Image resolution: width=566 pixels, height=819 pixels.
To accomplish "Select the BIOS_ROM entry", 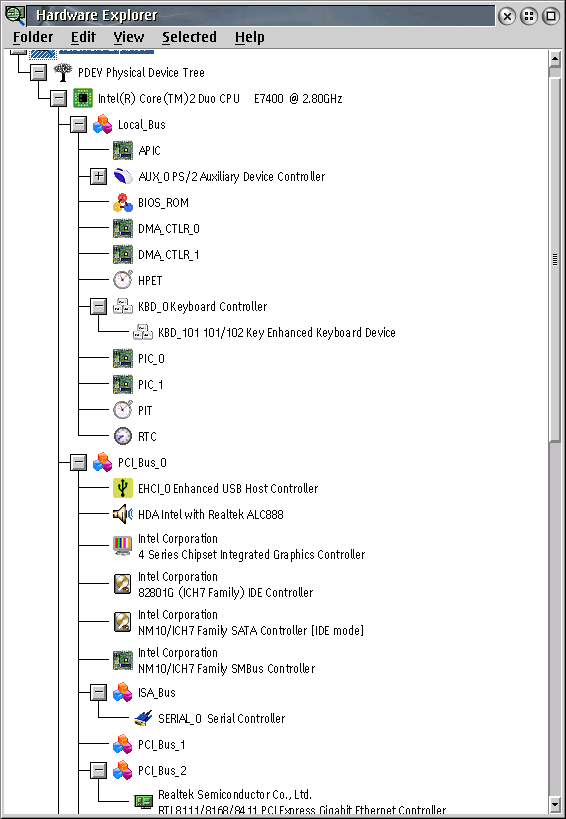I will coord(163,203).
